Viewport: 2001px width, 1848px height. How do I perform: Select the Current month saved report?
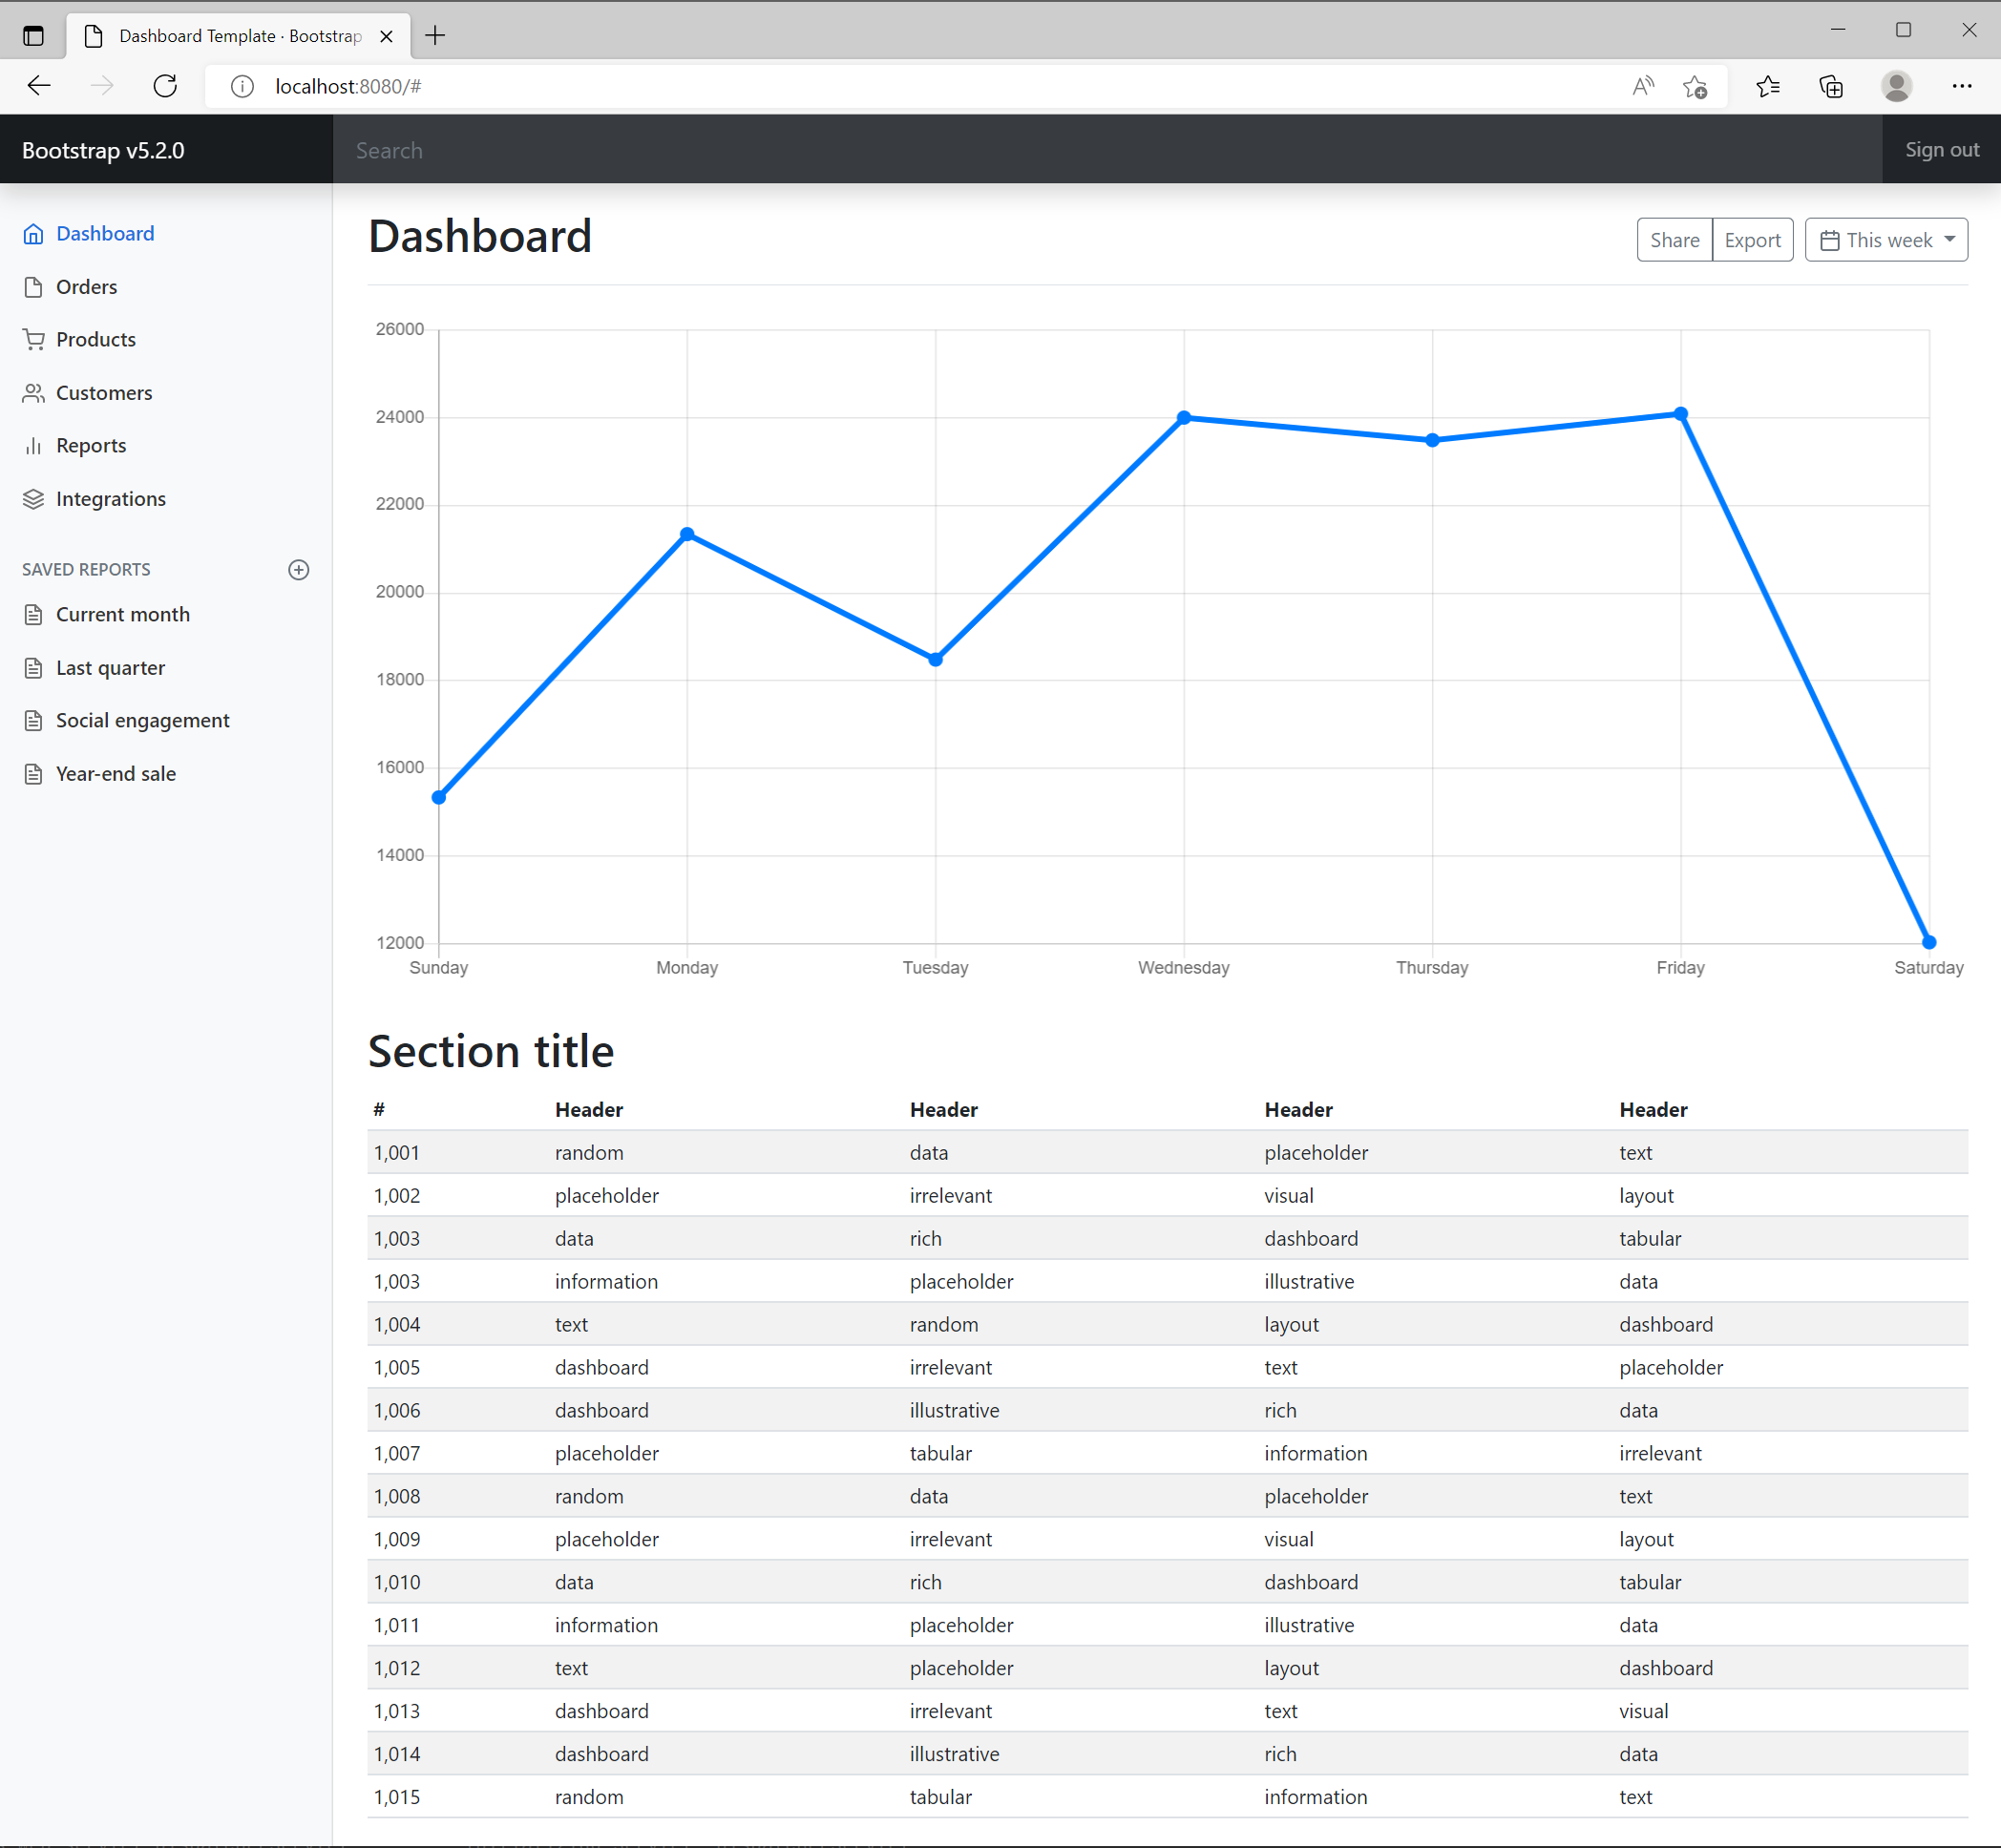coord(122,614)
